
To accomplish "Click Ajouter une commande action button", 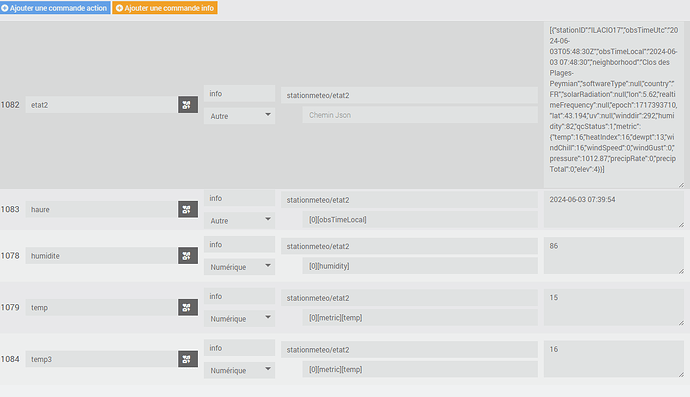I will [55, 8].
